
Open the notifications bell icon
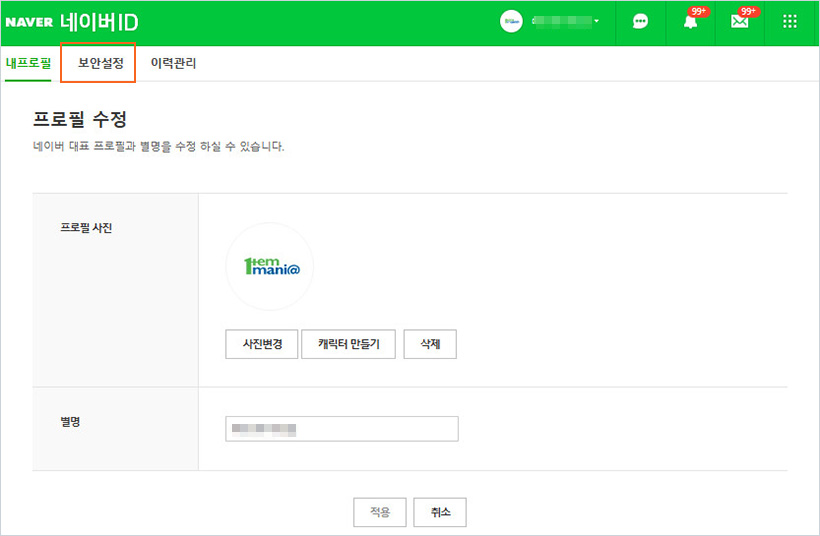tap(690, 22)
